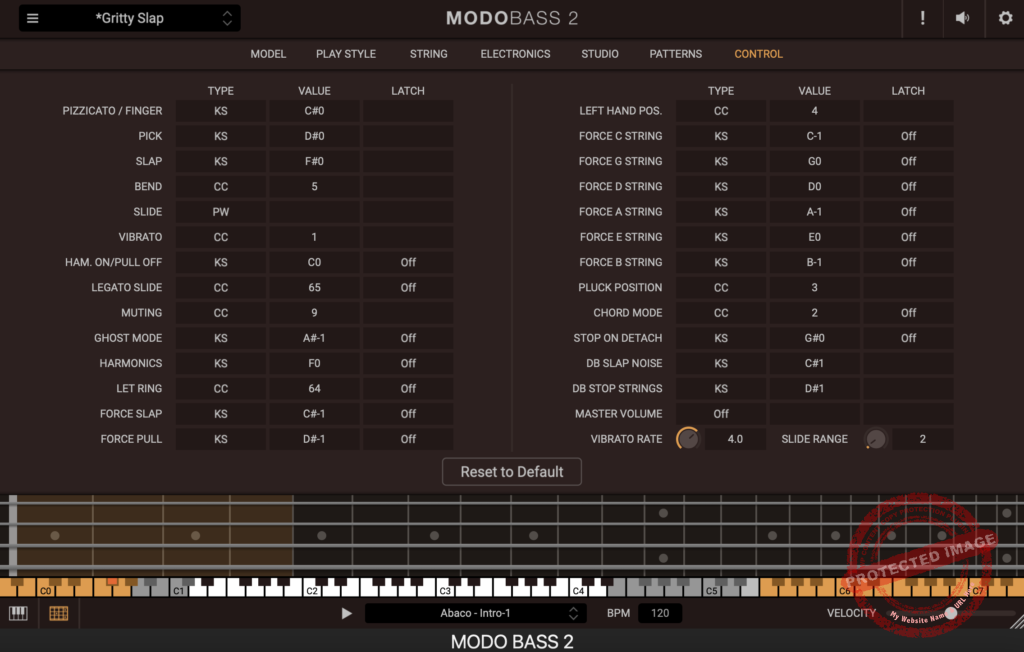
Task: Switch to the PATTERNS tab
Action: click(x=675, y=54)
